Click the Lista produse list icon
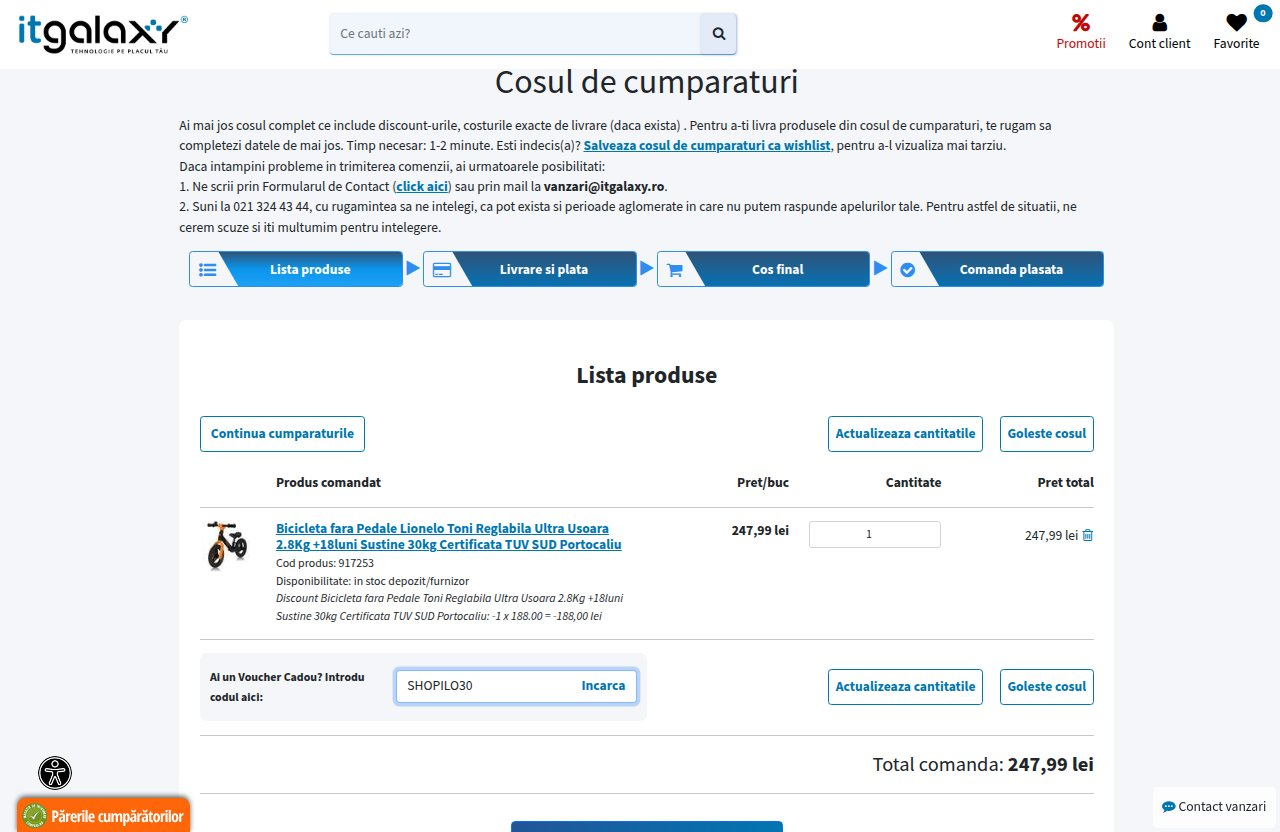 click(x=208, y=269)
